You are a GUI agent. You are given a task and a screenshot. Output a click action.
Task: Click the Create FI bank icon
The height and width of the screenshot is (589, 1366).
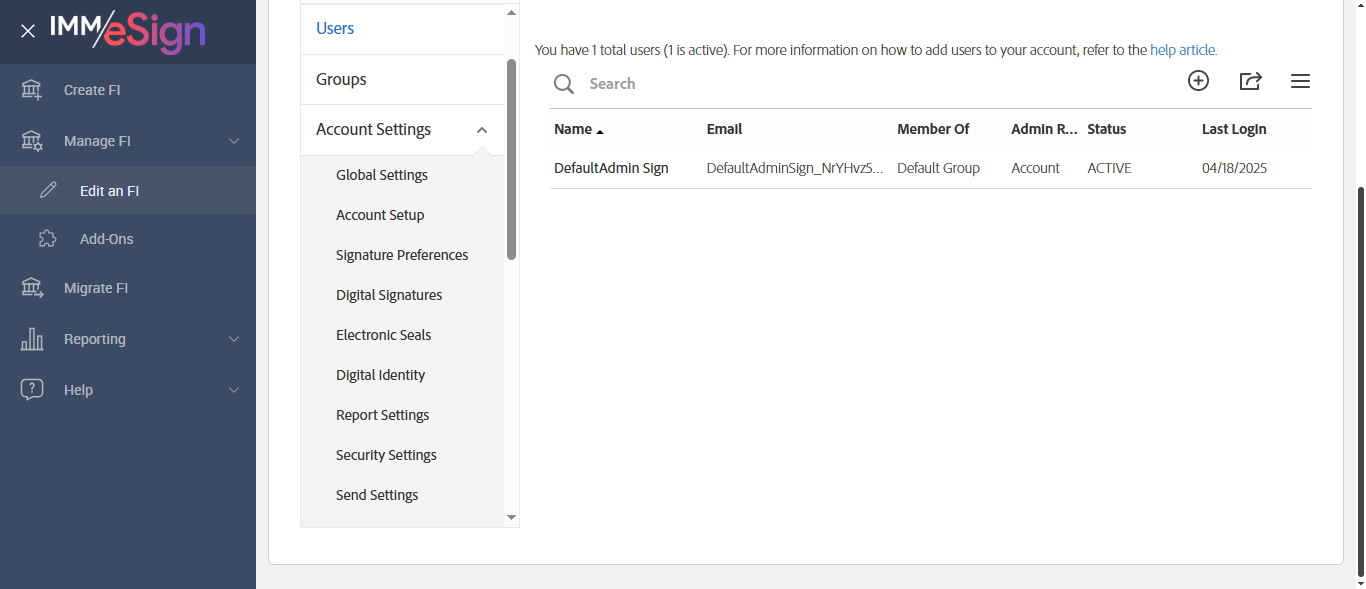(32, 90)
